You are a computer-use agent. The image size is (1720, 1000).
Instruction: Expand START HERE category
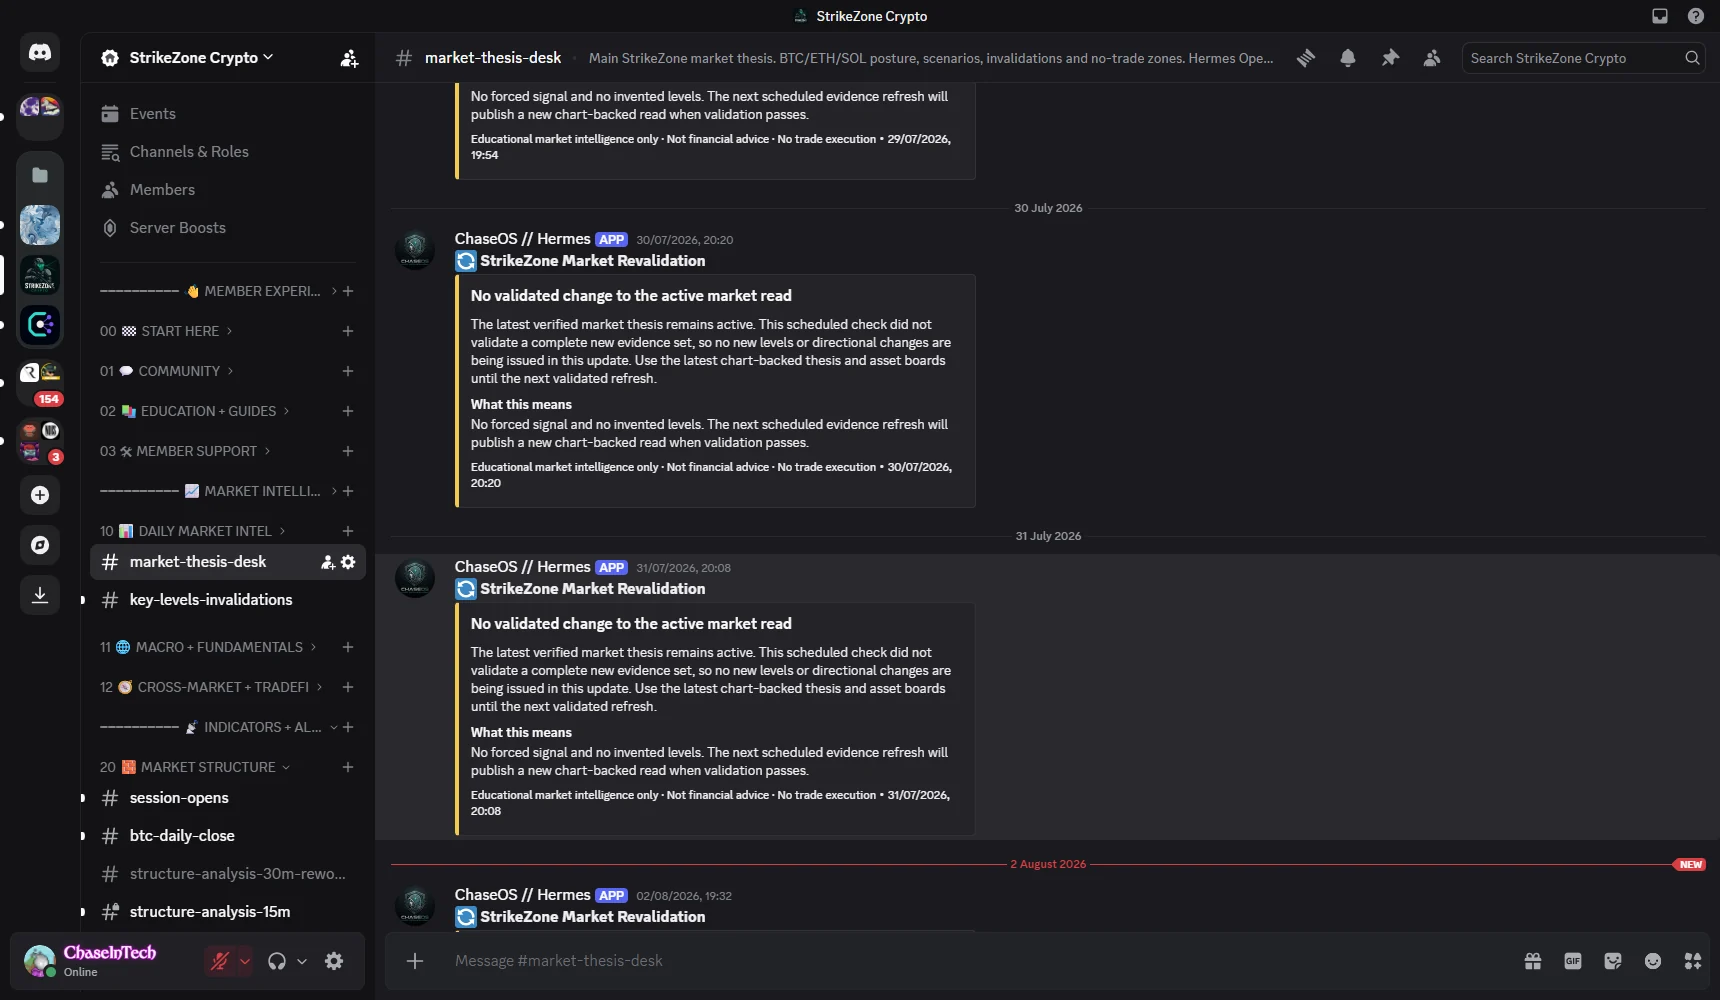coord(166,331)
